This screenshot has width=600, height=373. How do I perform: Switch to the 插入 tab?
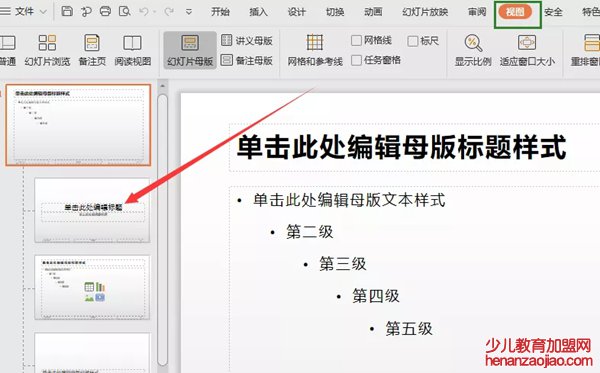point(258,12)
